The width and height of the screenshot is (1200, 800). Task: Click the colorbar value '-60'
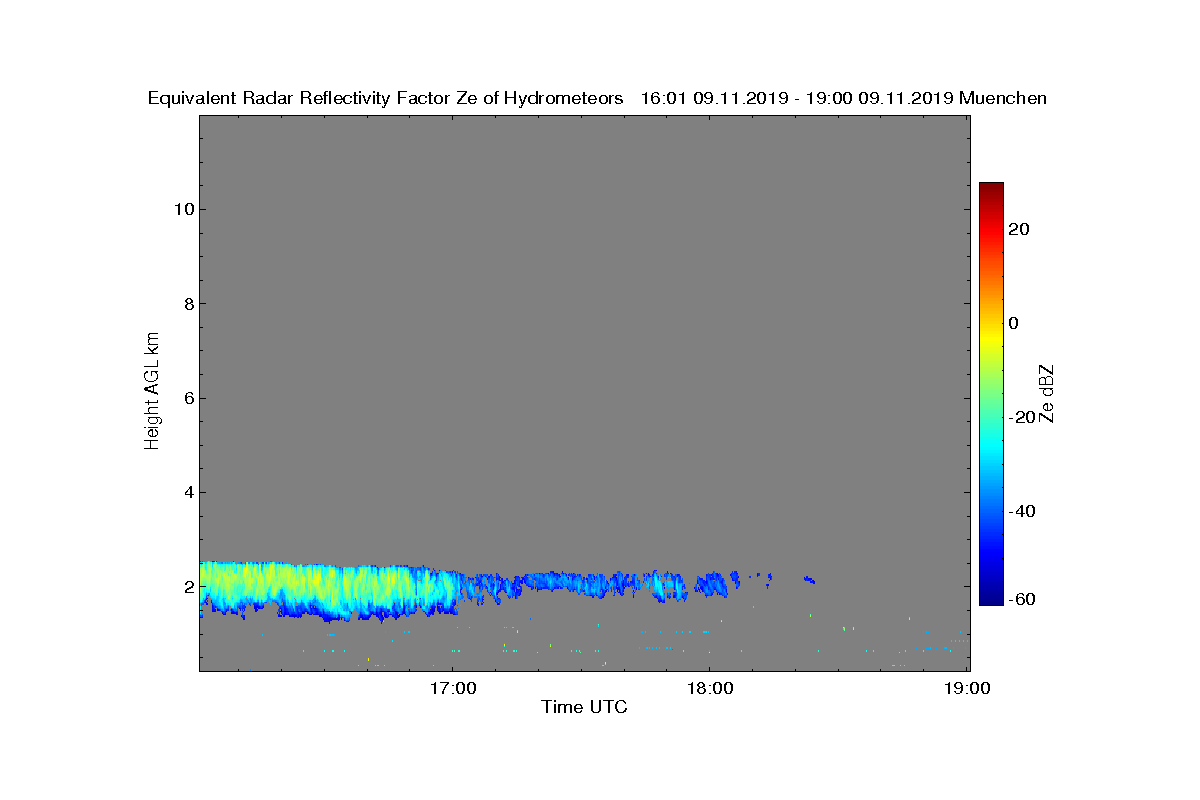(x=1022, y=599)
